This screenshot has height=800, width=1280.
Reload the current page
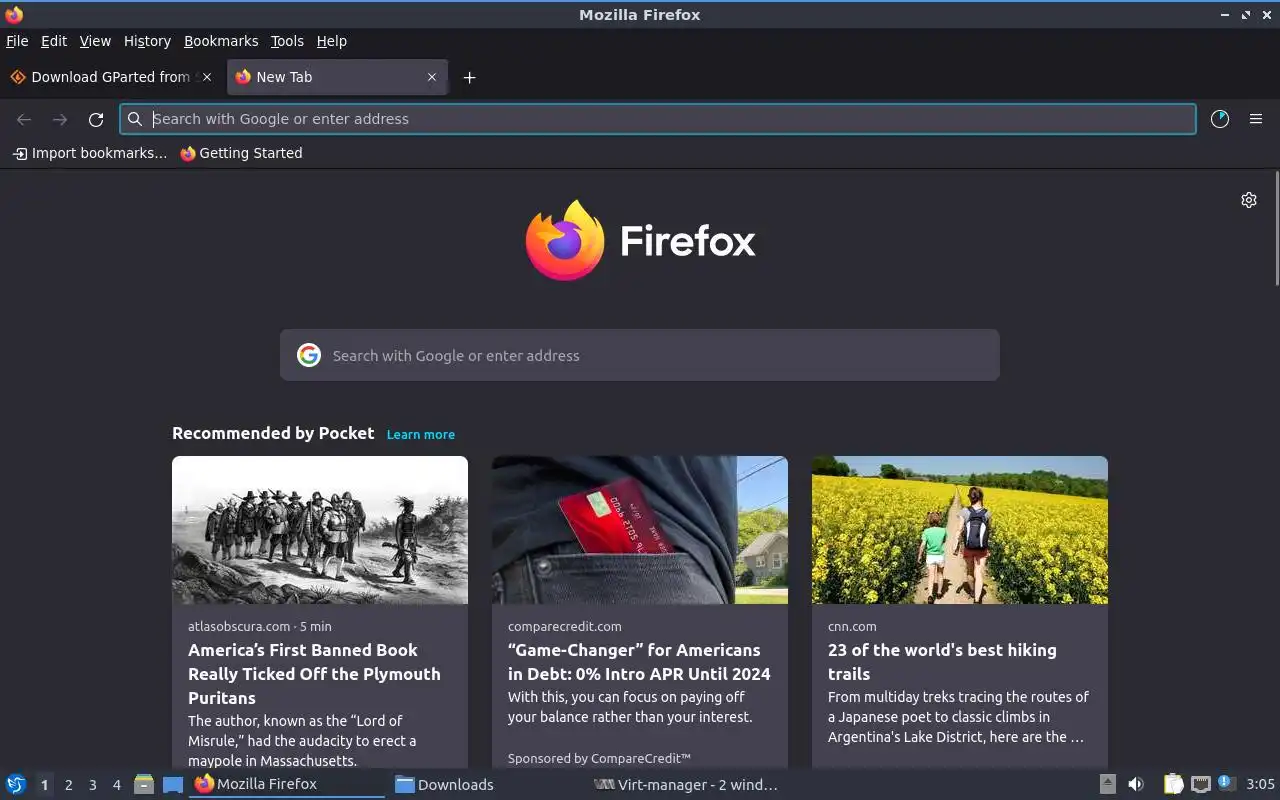(96, 119)
